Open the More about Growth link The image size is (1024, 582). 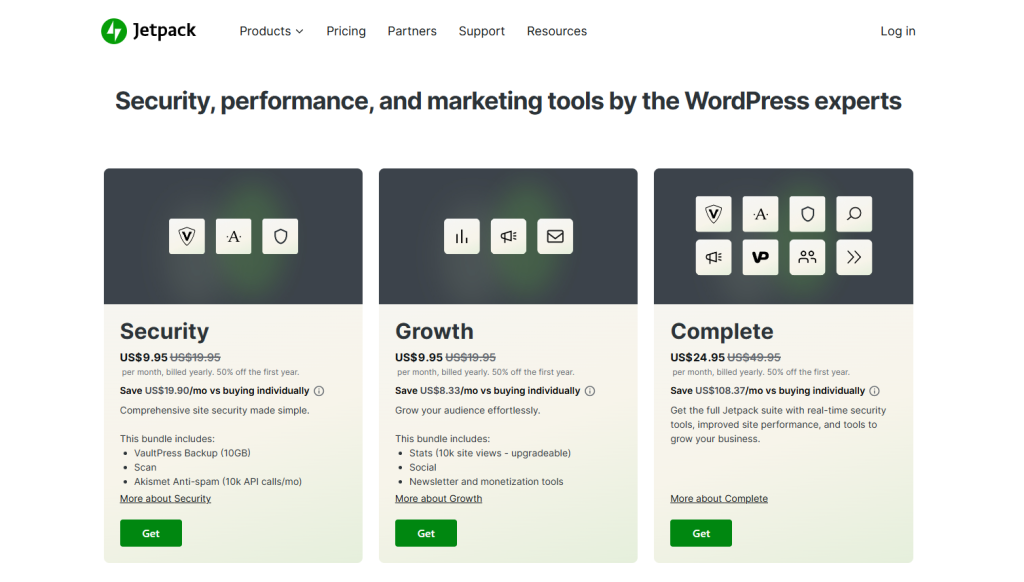tap(438, 498)
